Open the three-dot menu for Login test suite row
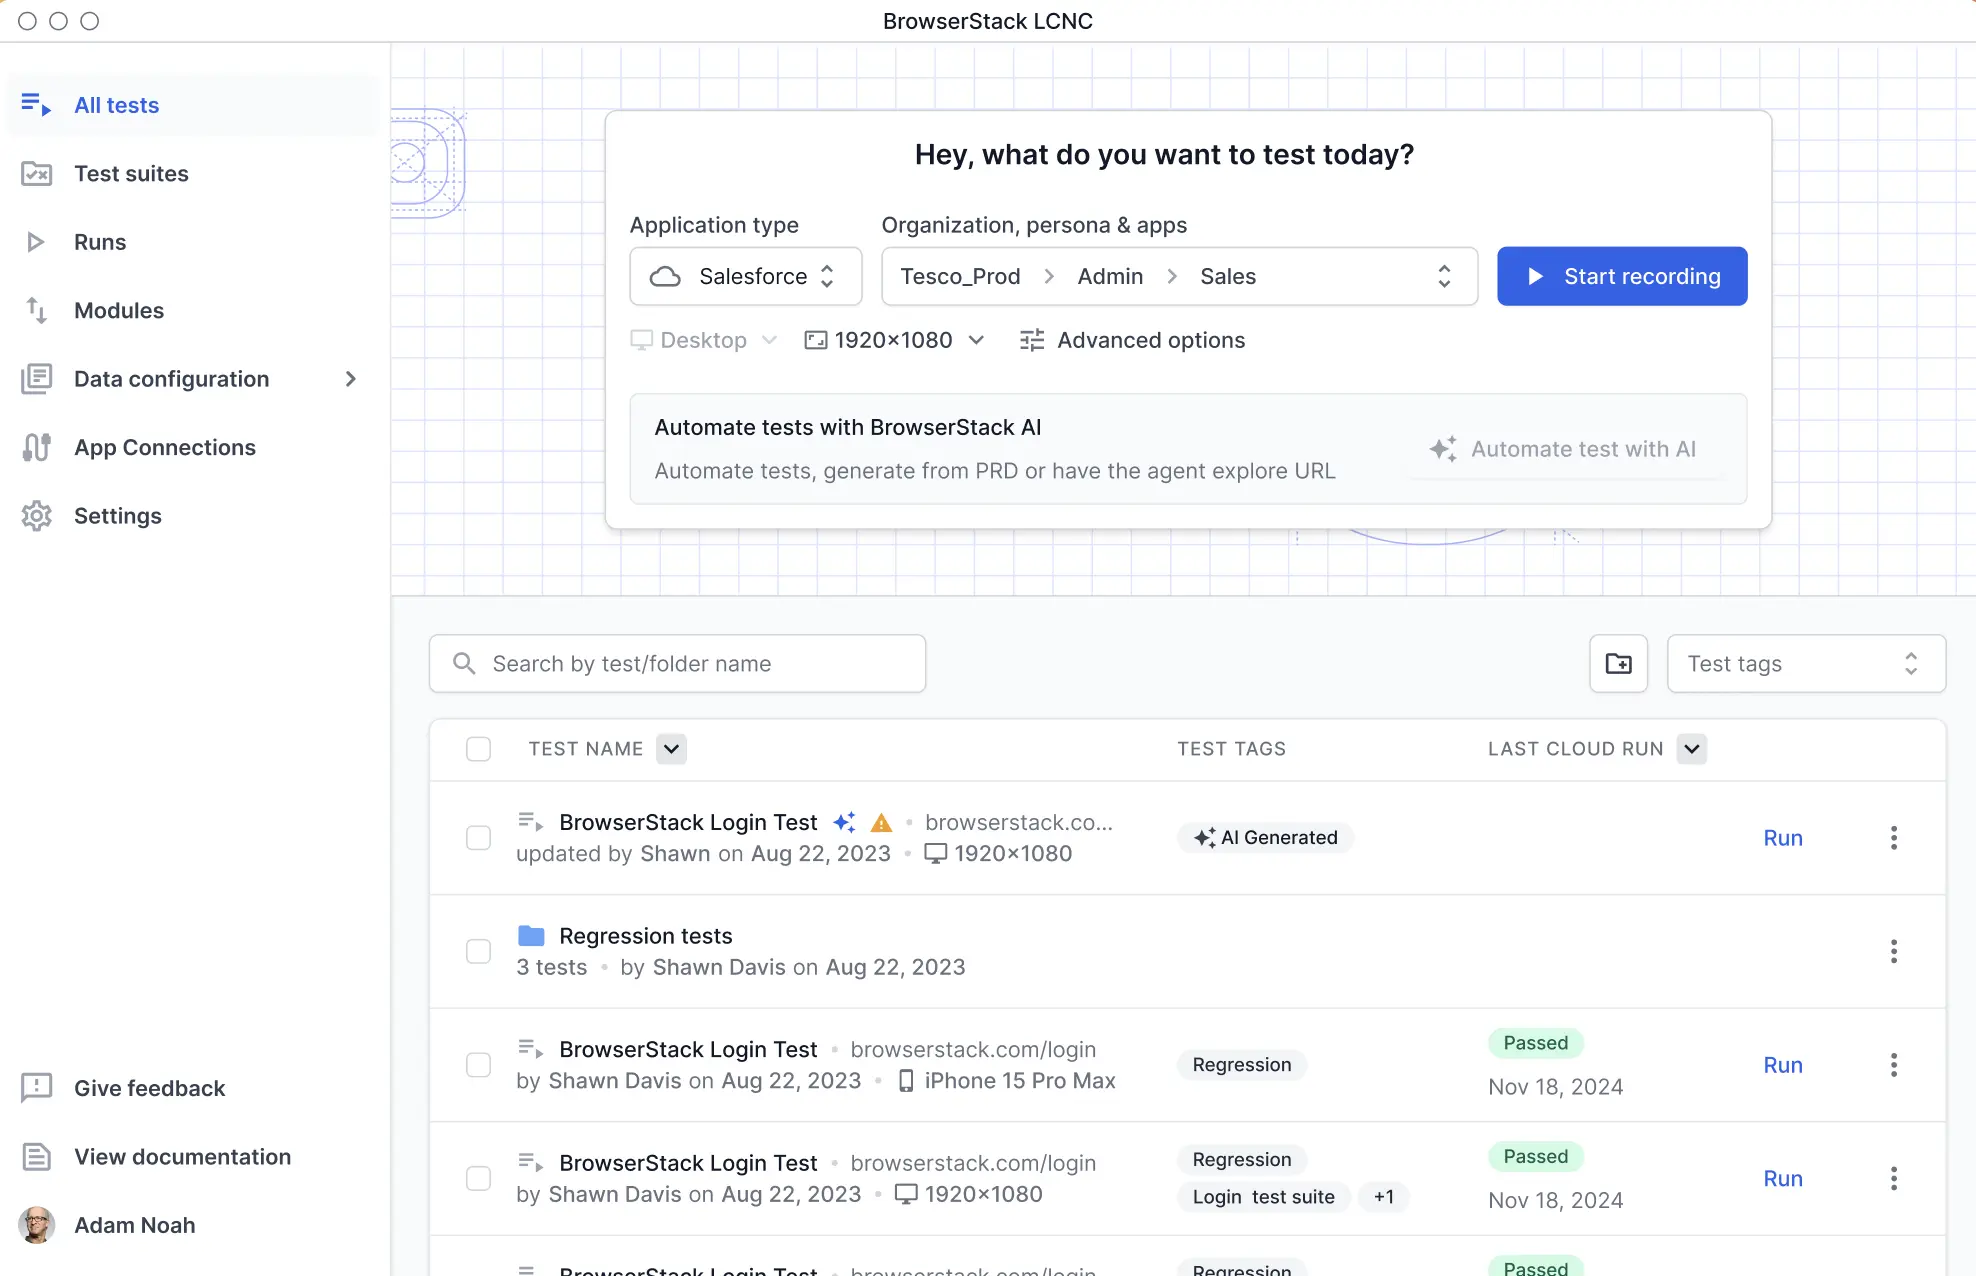1976x1276 pixels. [x=1893, y=1179]
